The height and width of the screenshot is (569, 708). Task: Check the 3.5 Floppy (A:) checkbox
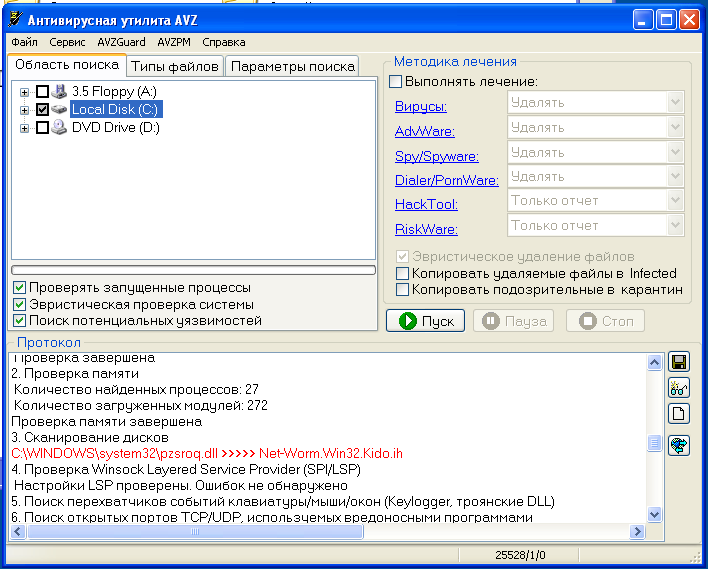click(x=42, y=92)
